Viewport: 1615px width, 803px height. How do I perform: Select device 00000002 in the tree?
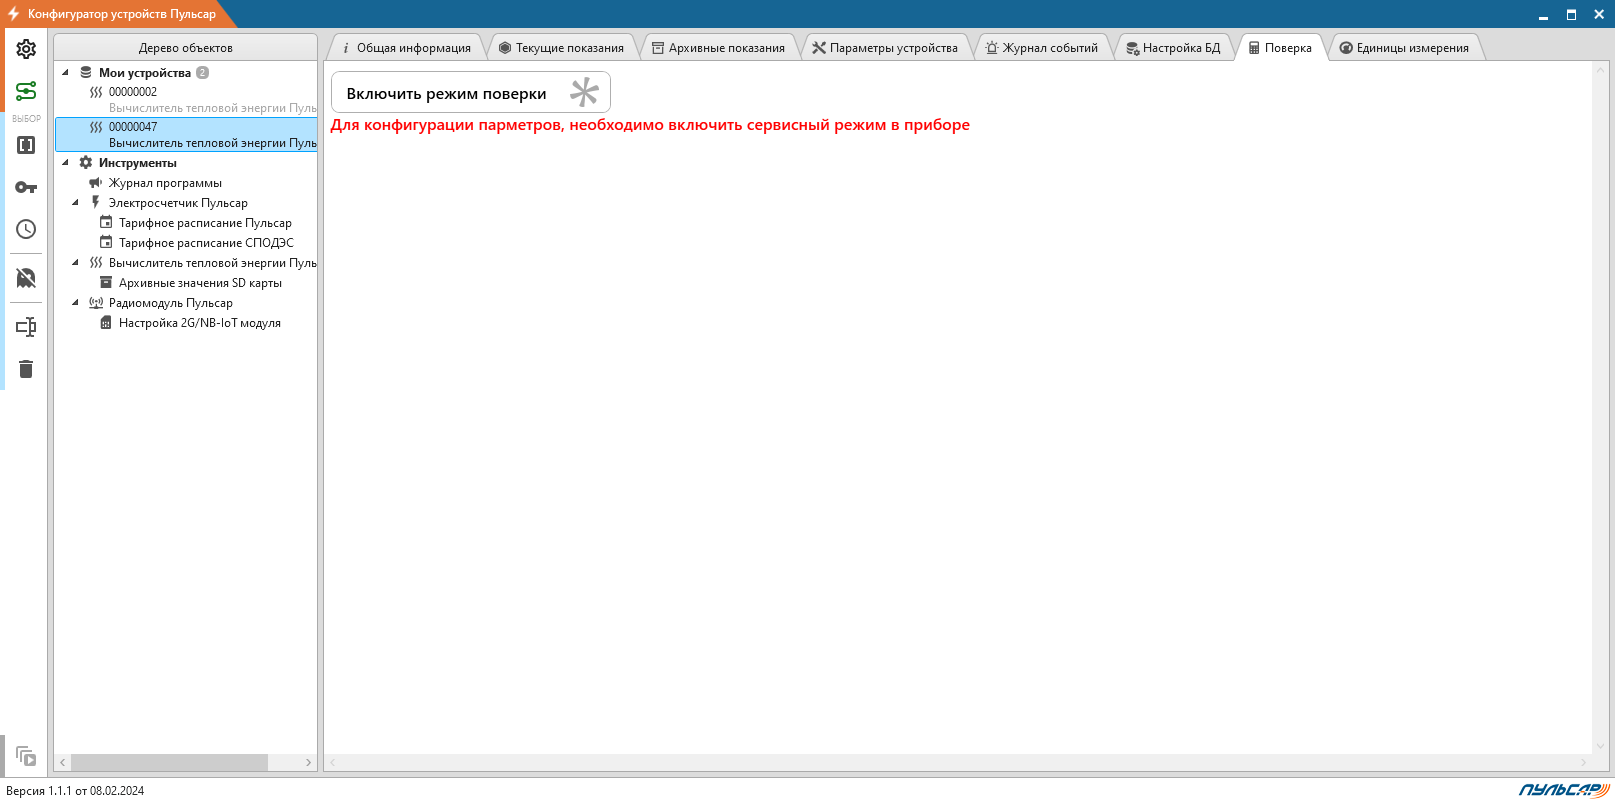point(187,99)
